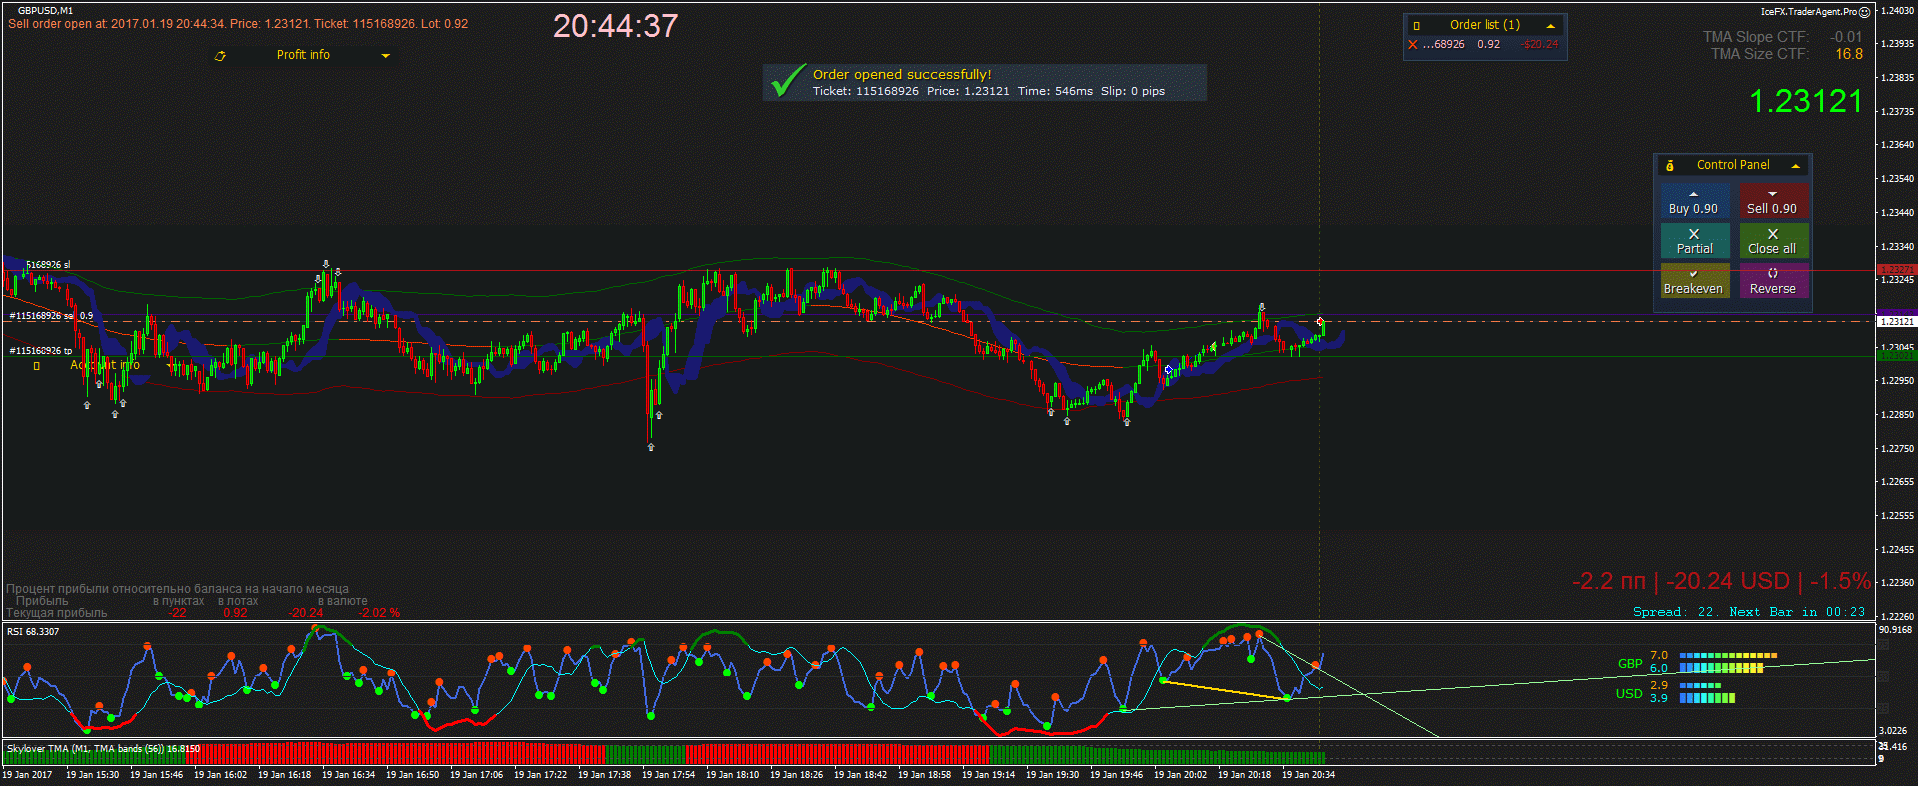Expand the Account info panel arrow
The width and height of the screenshot is (1918, 786).
(x=170, y=366)
